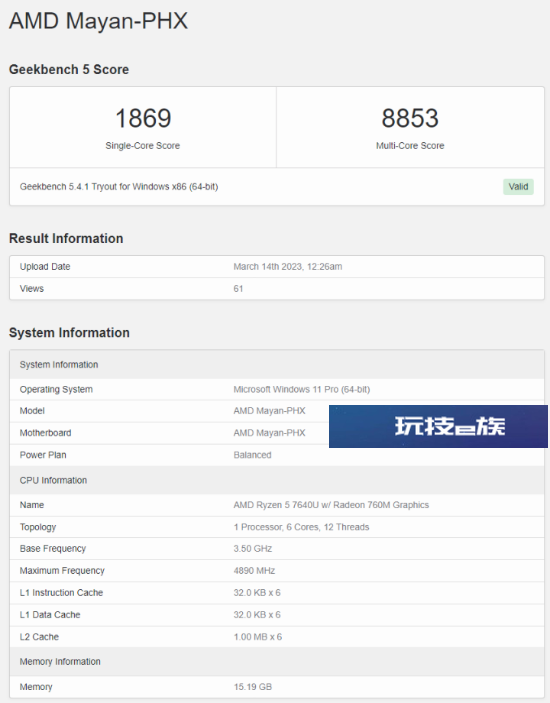Select the single-core score 1869
The width and height of the screenshot is (550, 703).
[143, 118]
